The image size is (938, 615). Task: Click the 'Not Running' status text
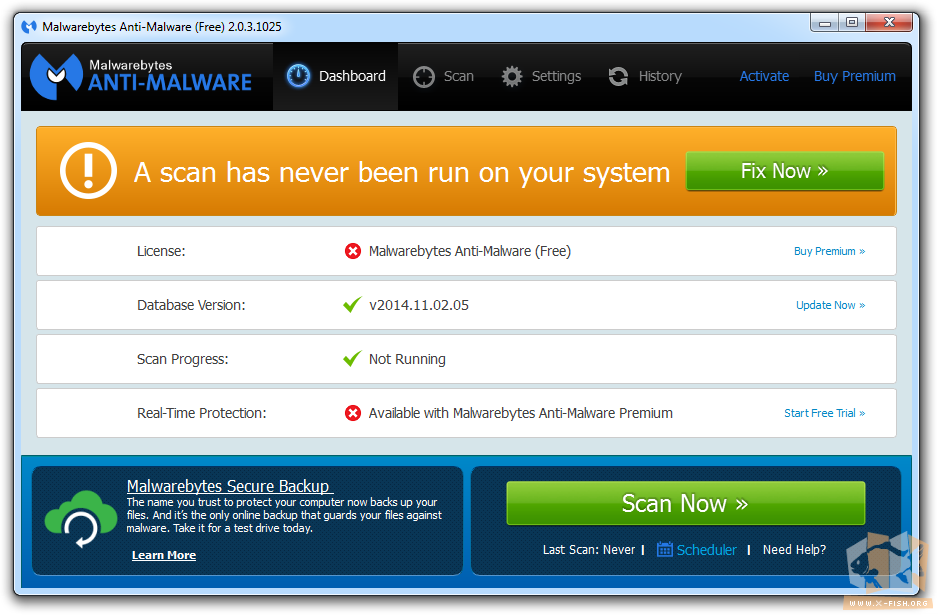click(x=407, y=359)
